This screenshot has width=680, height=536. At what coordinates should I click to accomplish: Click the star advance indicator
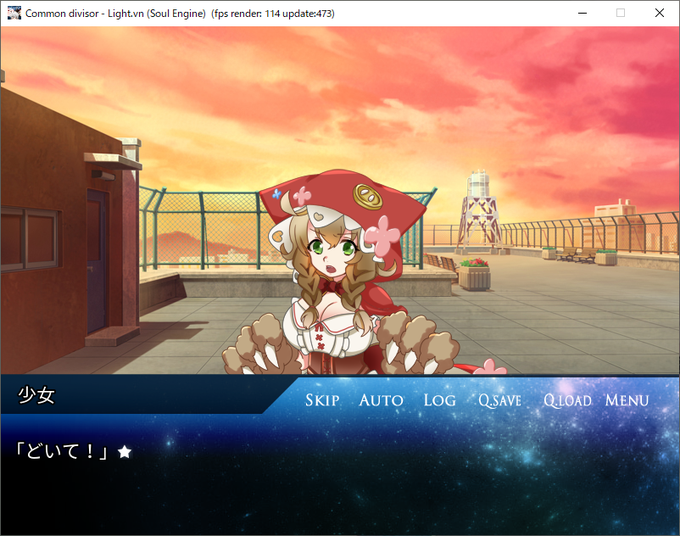pyautogui.click(x=124, y=452)
